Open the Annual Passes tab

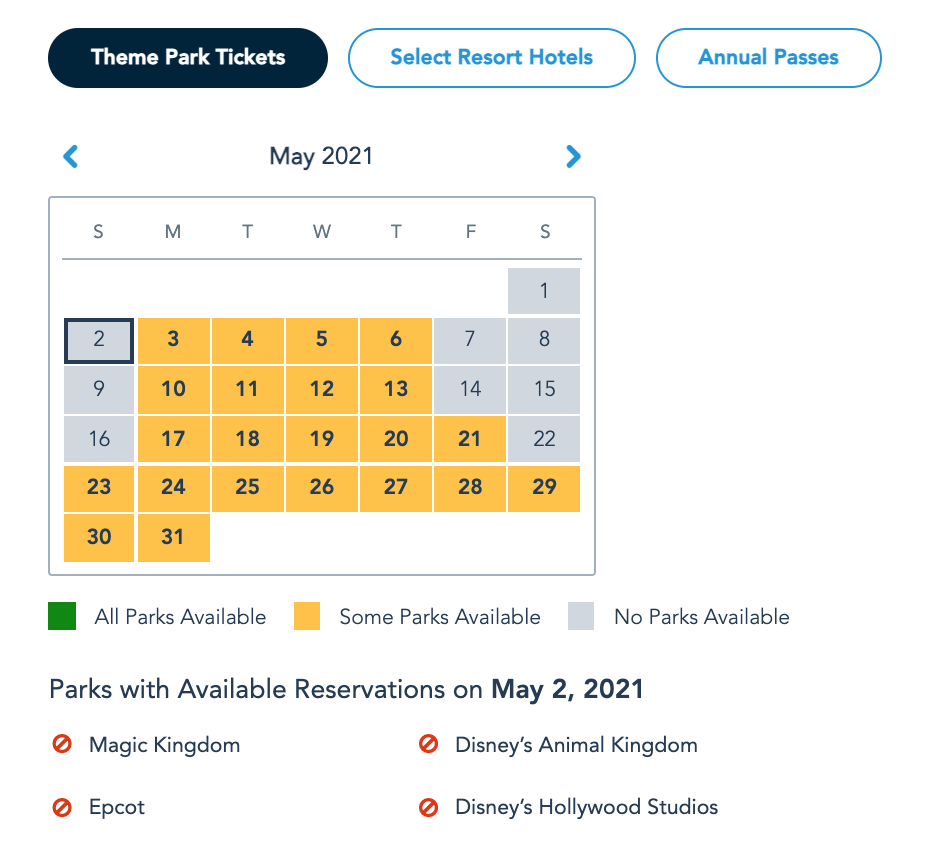pyautogui.click(x=768, y=57)
